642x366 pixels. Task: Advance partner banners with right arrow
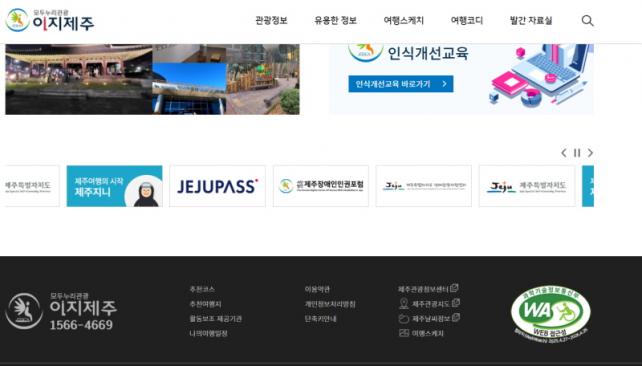590,153
